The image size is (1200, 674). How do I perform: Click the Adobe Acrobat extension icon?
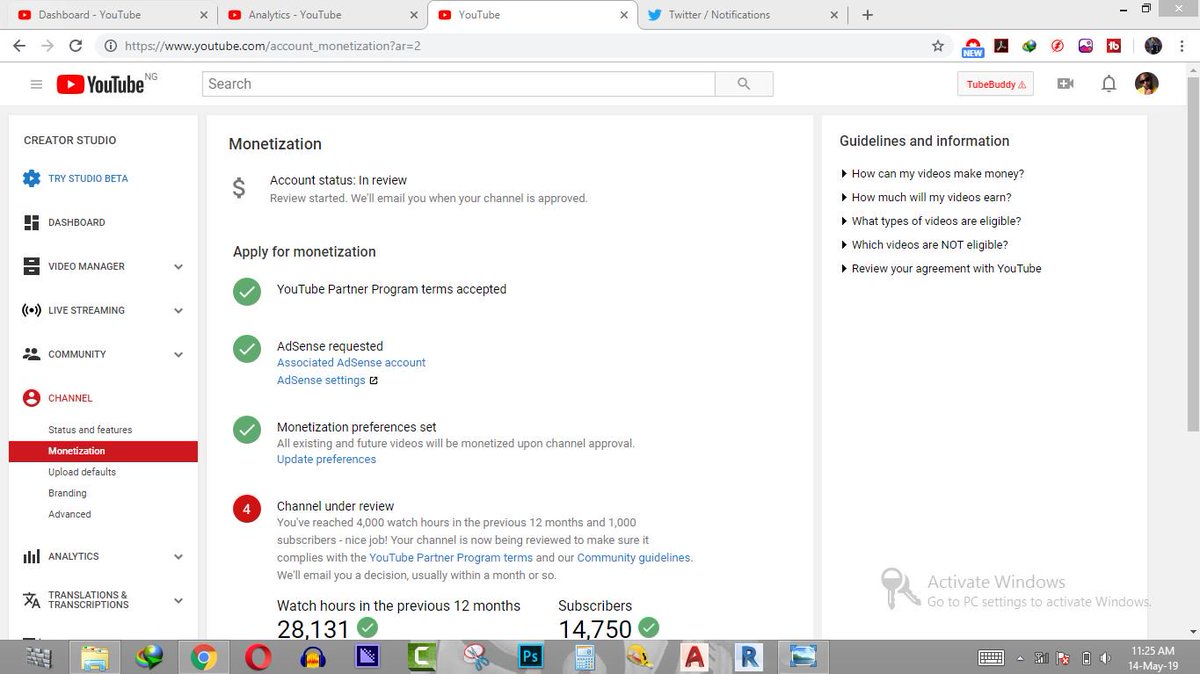click(x=1000, y=46)
